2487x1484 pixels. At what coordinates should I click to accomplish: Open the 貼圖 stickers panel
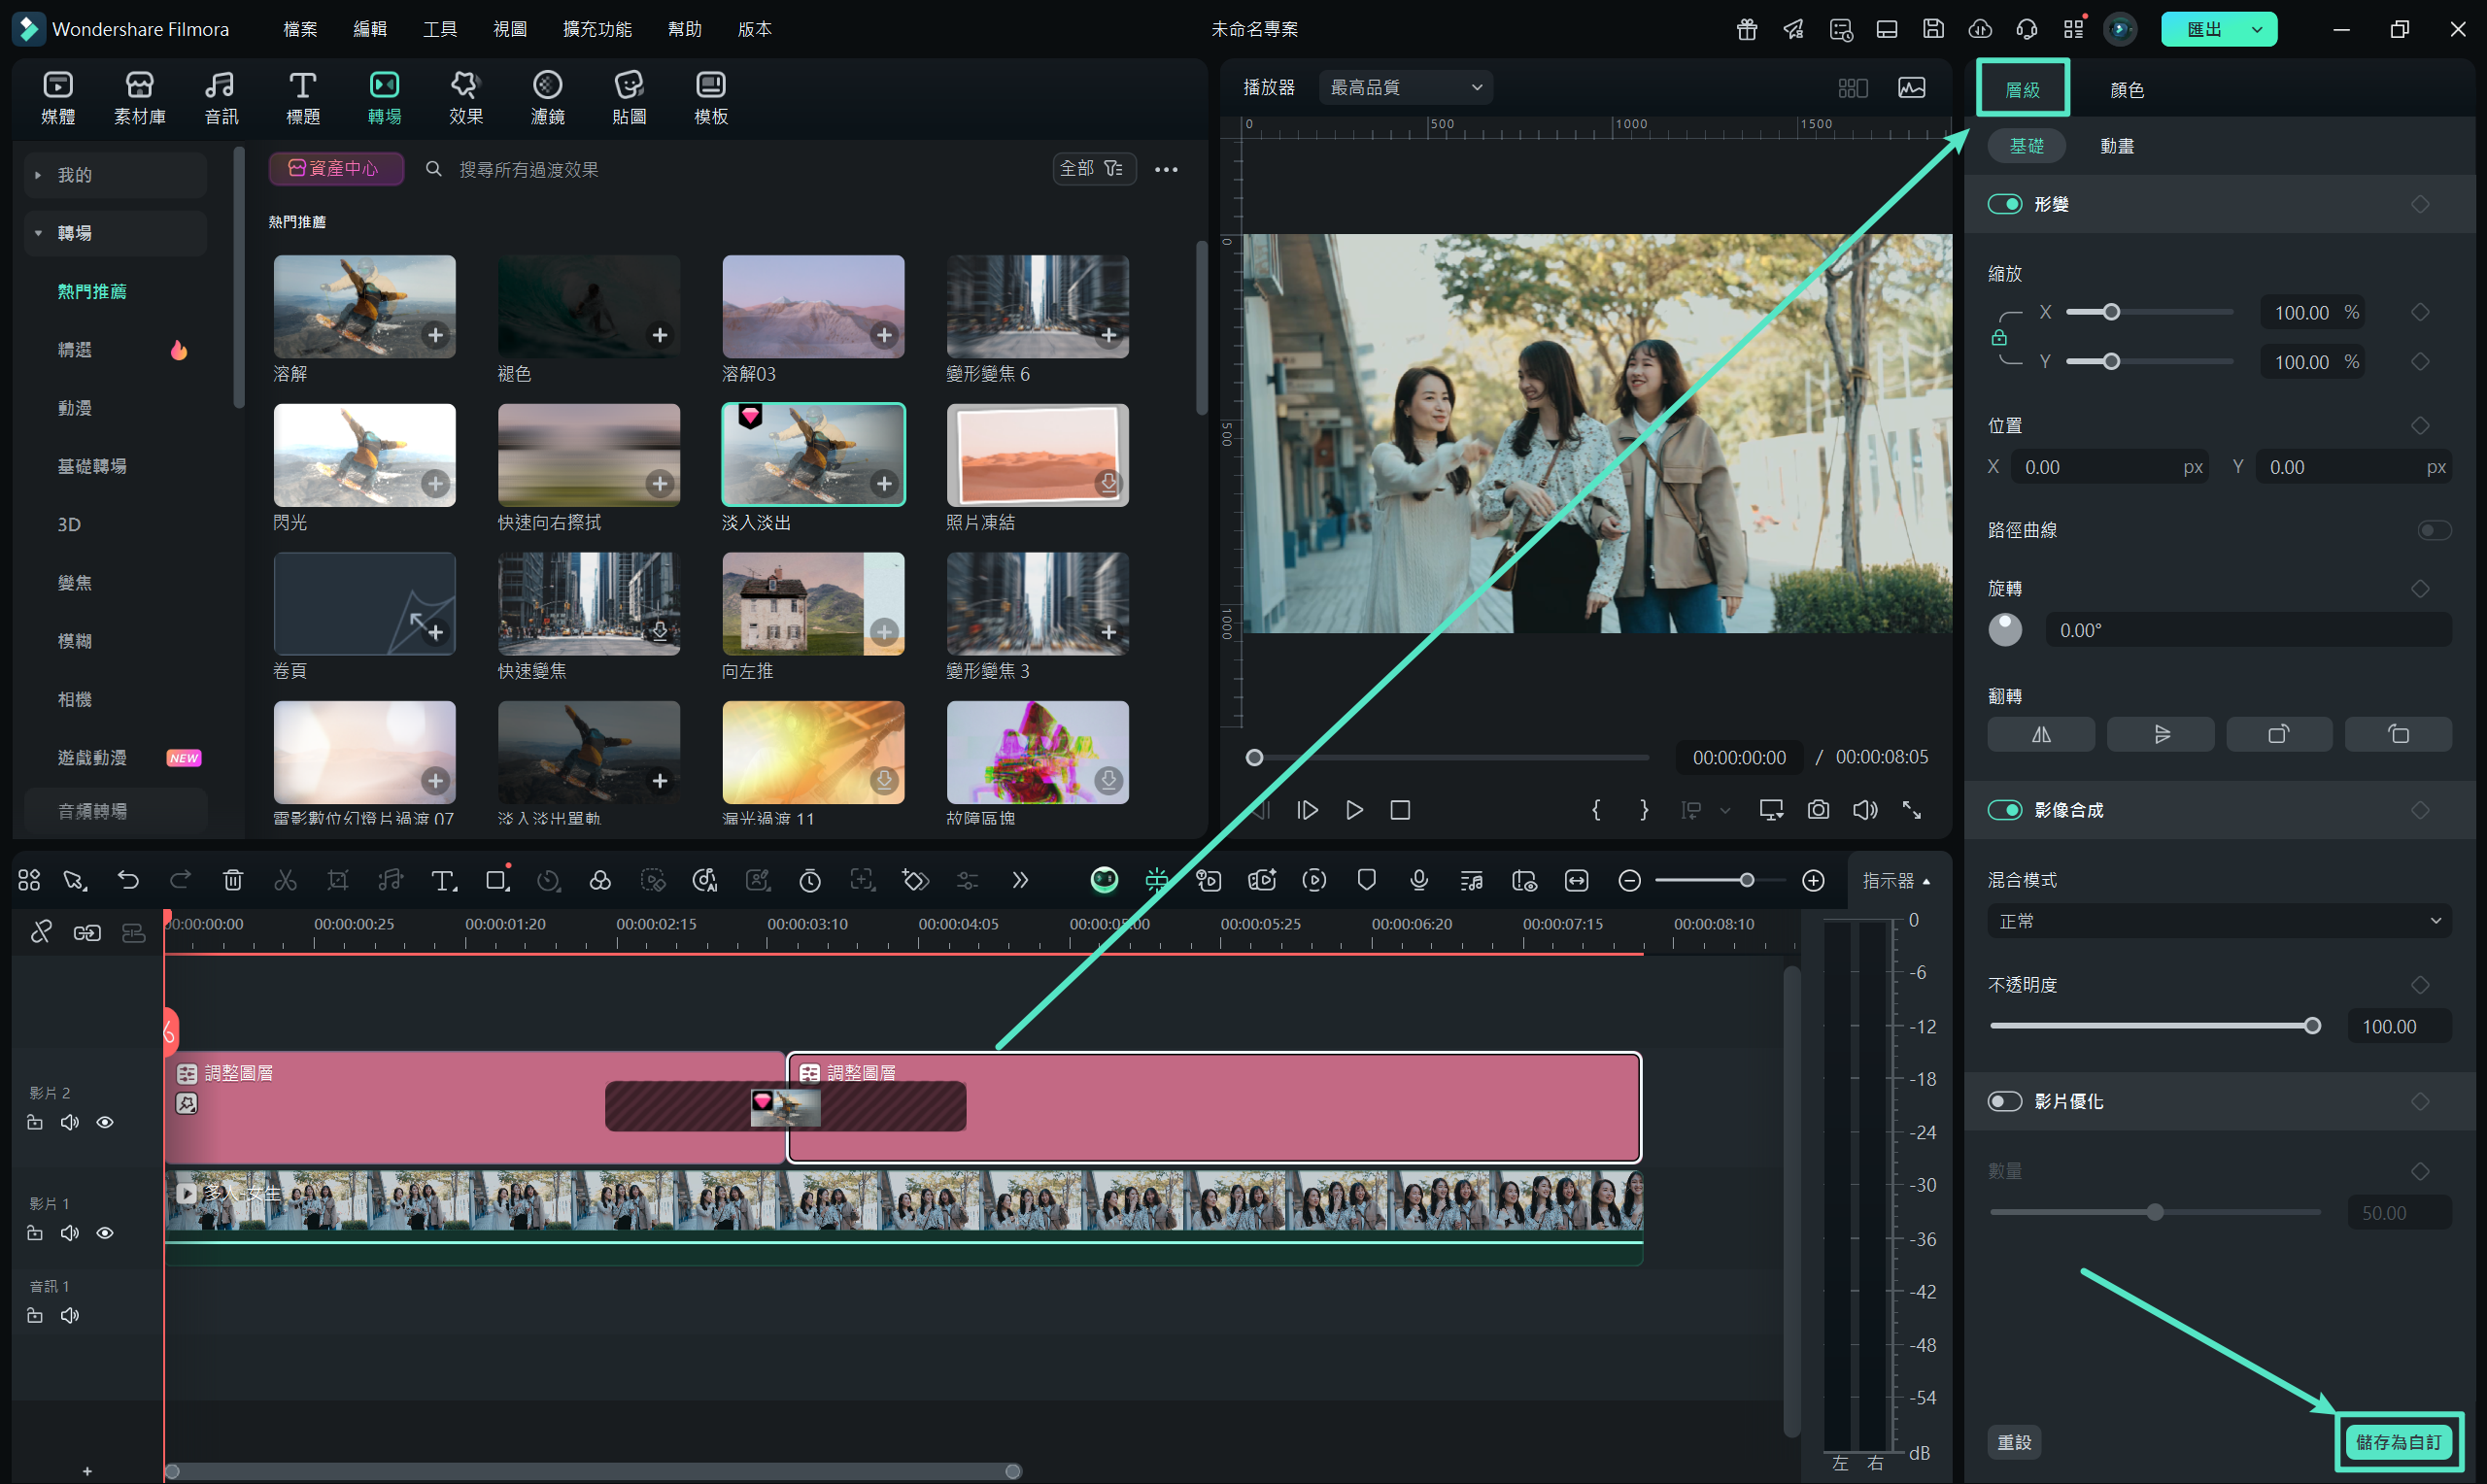click(x=628, y=97)
